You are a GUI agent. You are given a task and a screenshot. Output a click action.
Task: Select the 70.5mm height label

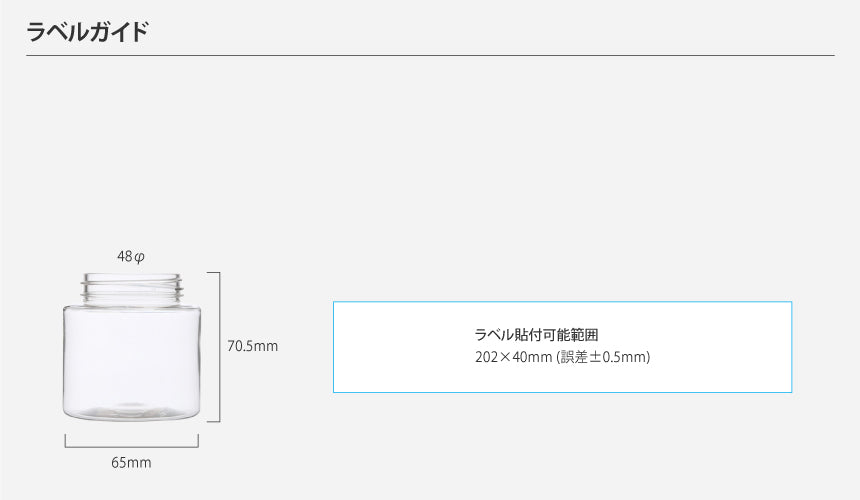pos(252,347)
